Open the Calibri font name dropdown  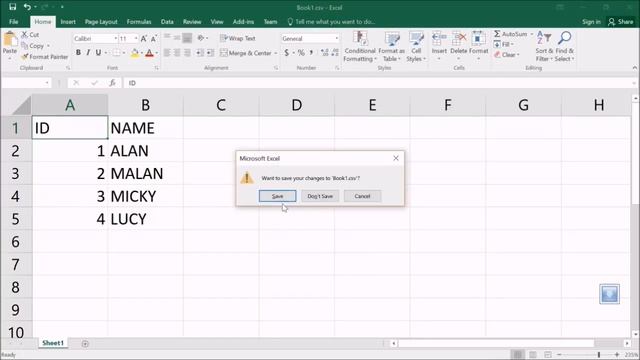coord(116,38)
